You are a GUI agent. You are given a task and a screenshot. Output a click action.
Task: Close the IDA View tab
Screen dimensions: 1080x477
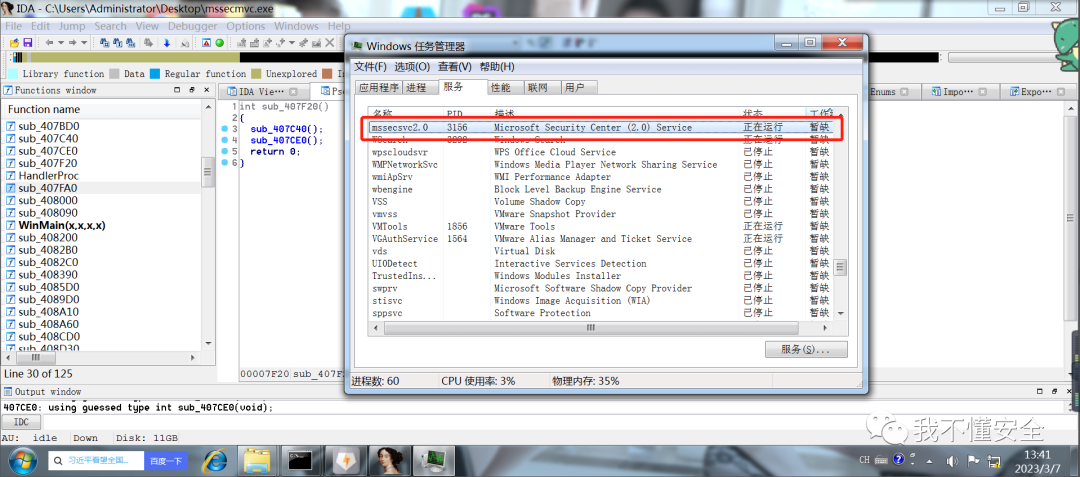click(x=293, y=92)
